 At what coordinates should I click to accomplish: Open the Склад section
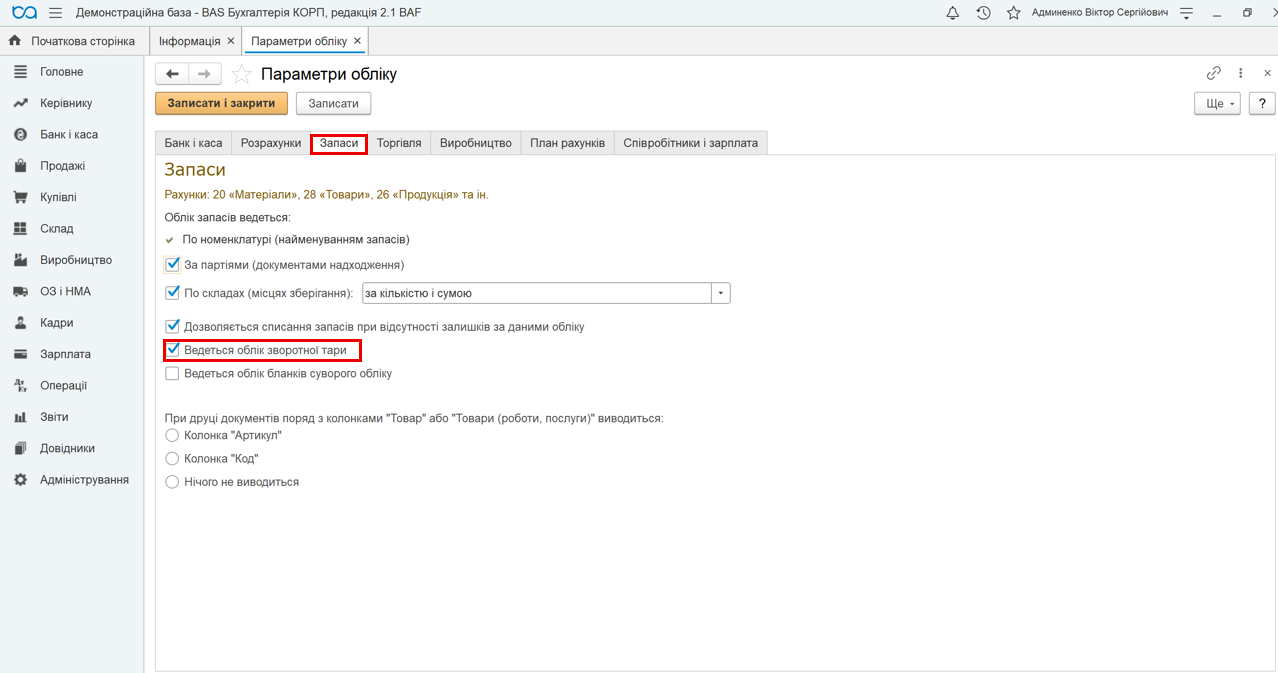click(x=72, y=228)
